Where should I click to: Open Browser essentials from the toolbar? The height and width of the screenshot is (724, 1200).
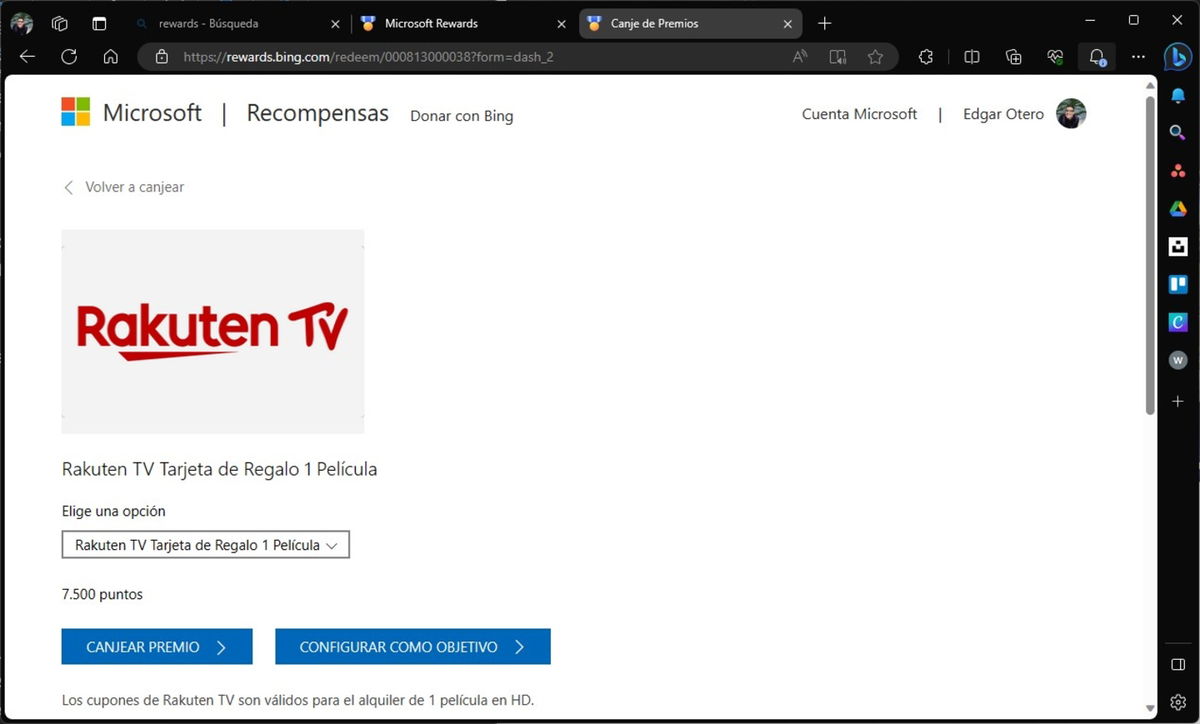pyautogui.click(x=1054, y=57)
